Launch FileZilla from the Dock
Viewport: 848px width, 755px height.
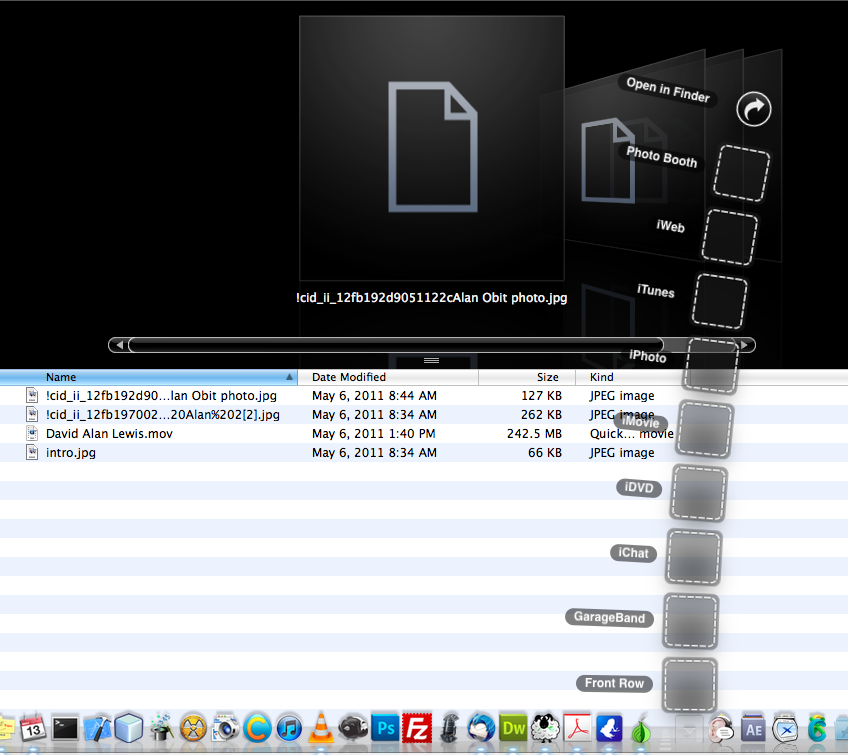click(417, 728)
